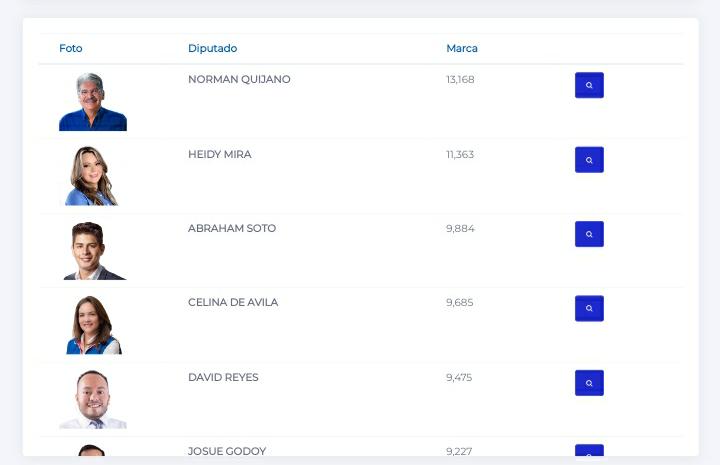Select the name NORMAN QUIJANO
This screenshot has height=465, width=720.
tap(239, 79)
